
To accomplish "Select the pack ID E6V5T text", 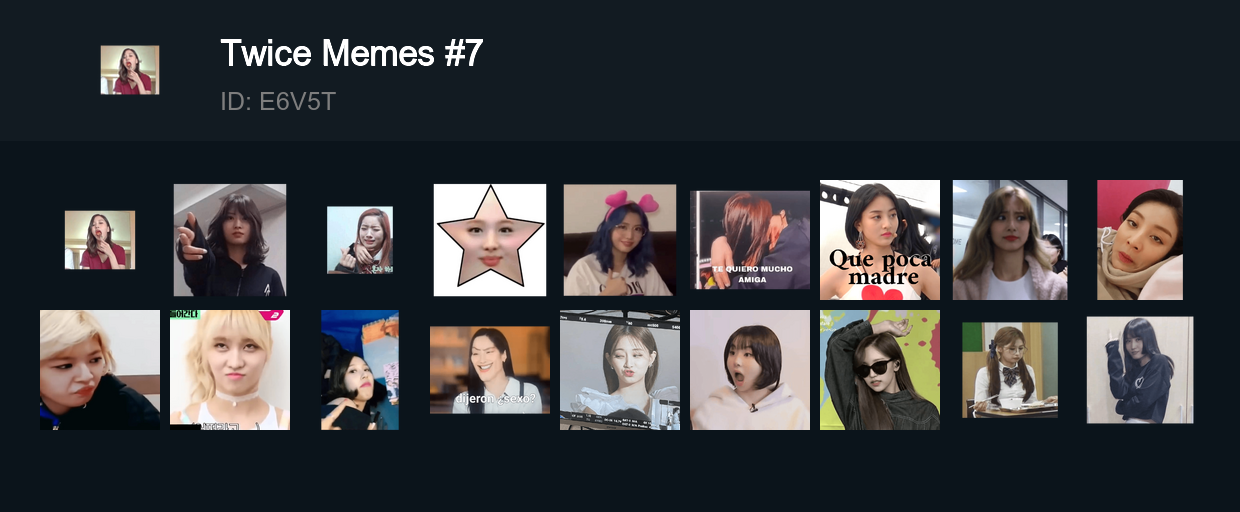I will pos(277,102).
